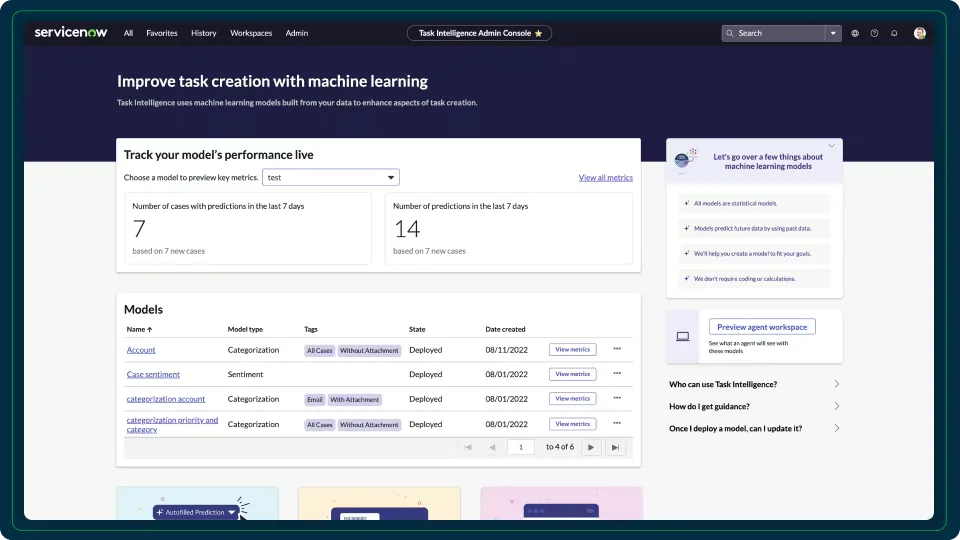Open the Autofilled Prediction dropdown
The image size is (960, 540).
click(x=231, y=512)
